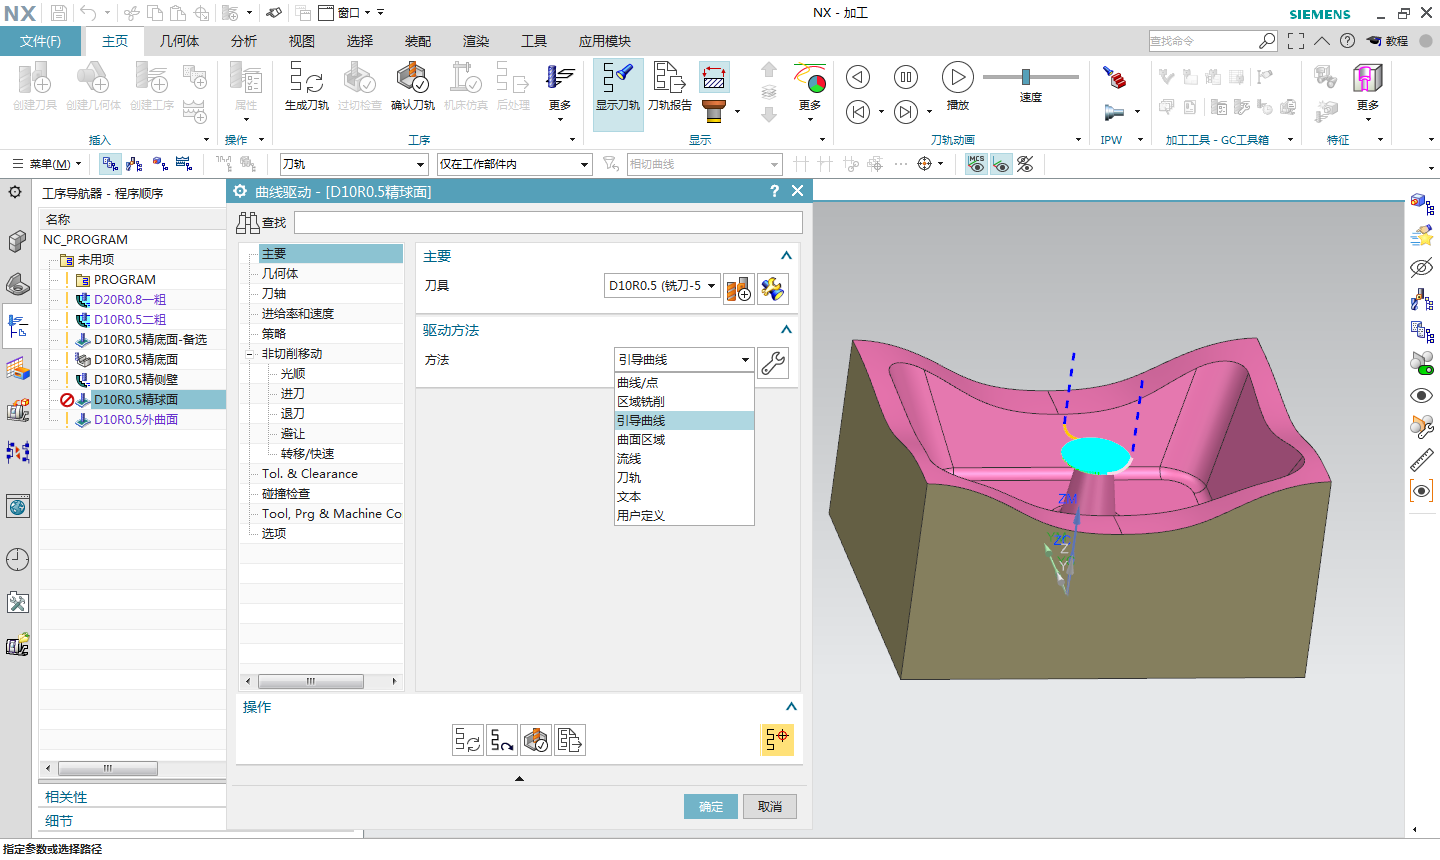Viewport: 1440px width, 860px height.
Task: Switch to the 装配 ribbon tab
Action: click(418, 41)
